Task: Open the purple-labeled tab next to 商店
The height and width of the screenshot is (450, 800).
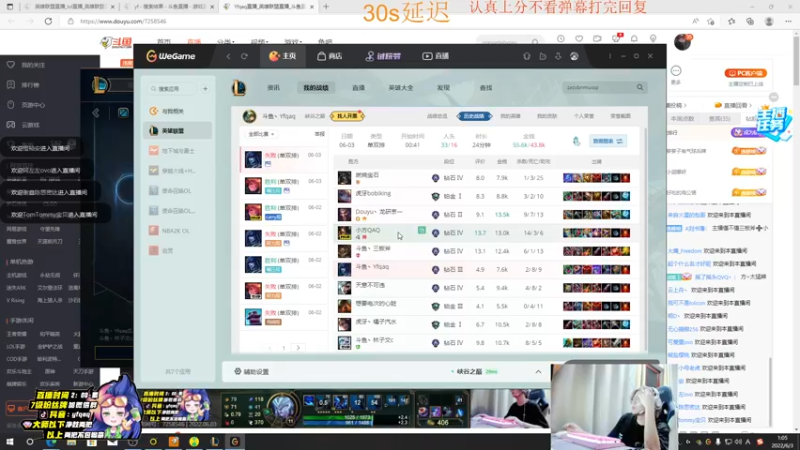Action: [383, 56]
